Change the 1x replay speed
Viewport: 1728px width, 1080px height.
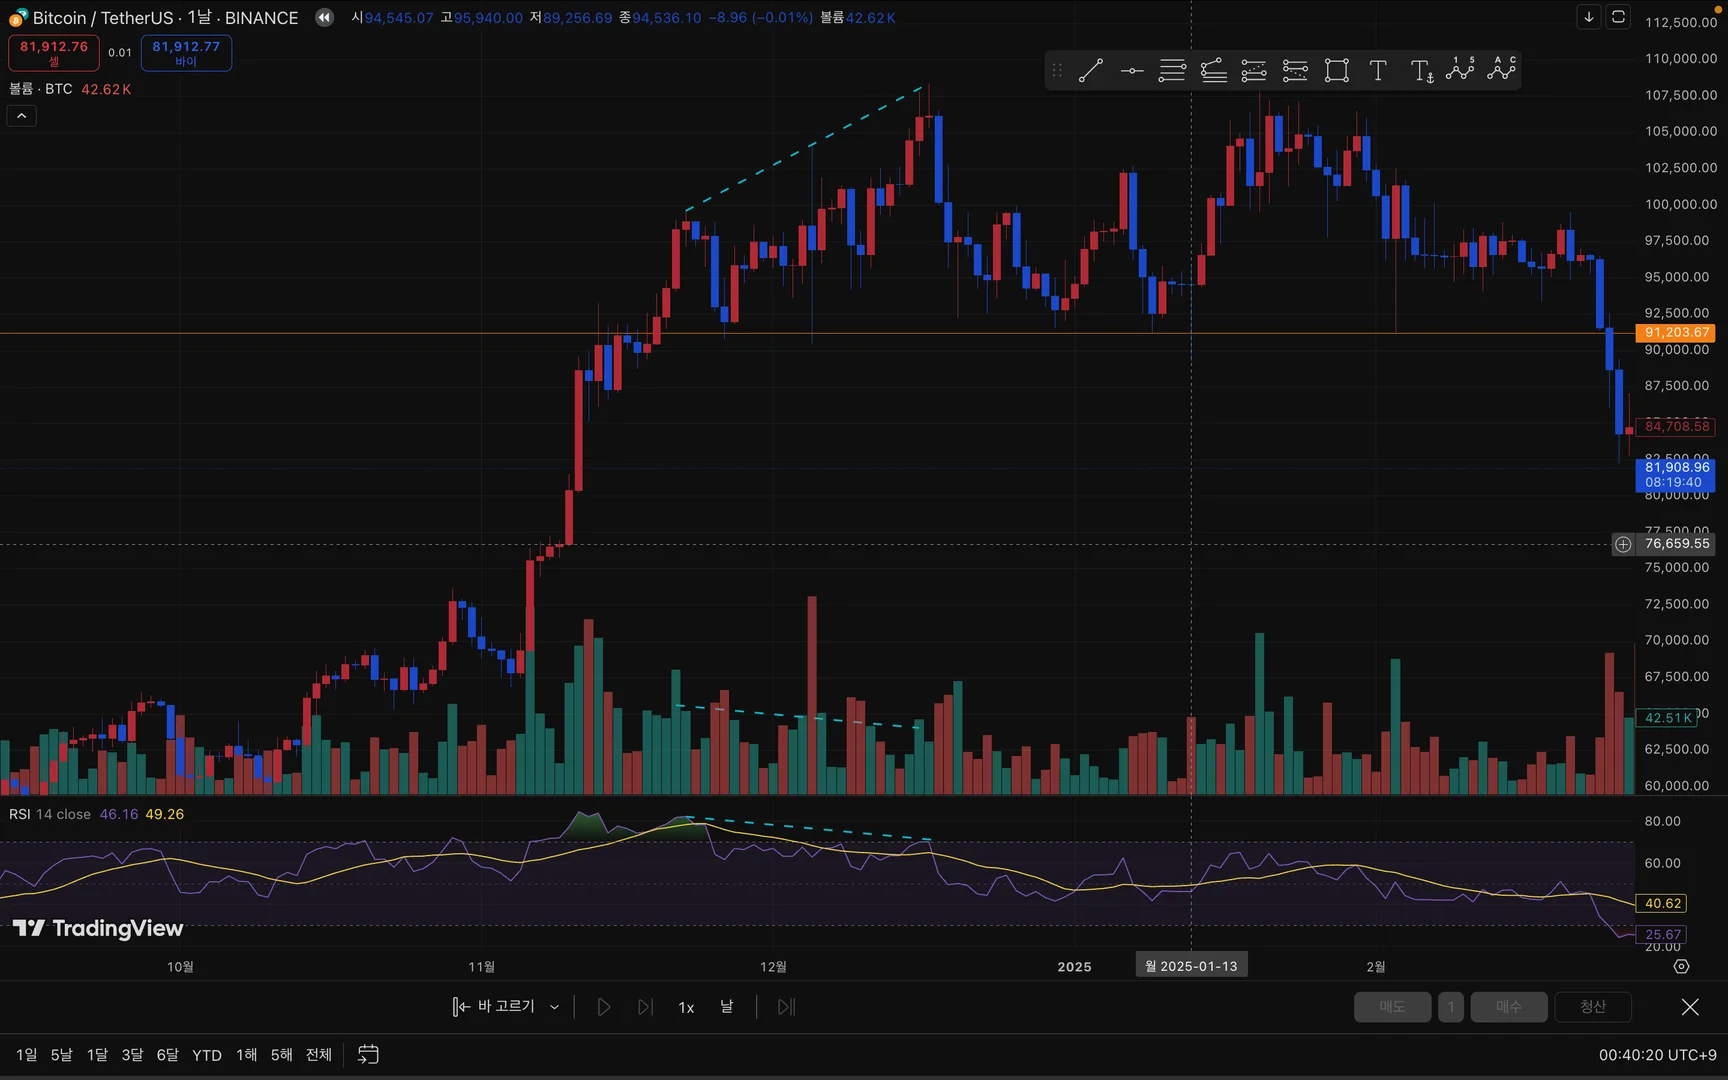686,1007
